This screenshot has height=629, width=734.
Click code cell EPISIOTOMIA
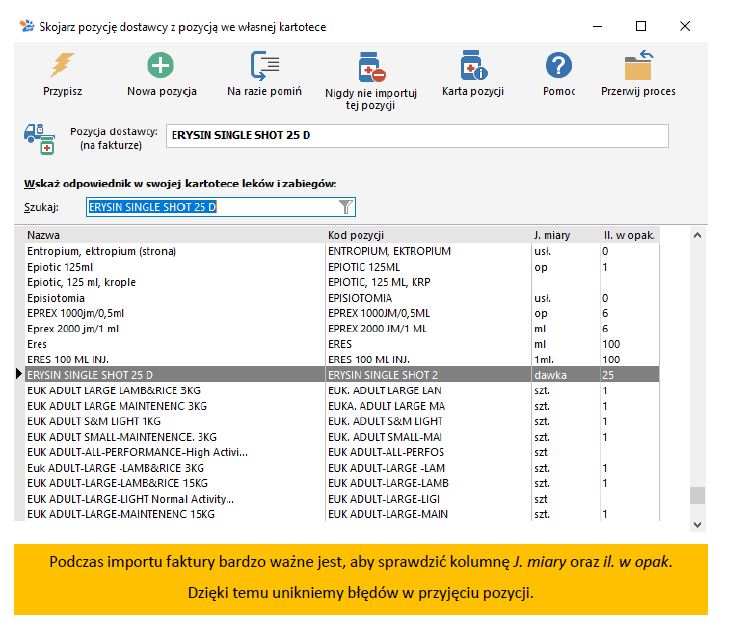428,298
